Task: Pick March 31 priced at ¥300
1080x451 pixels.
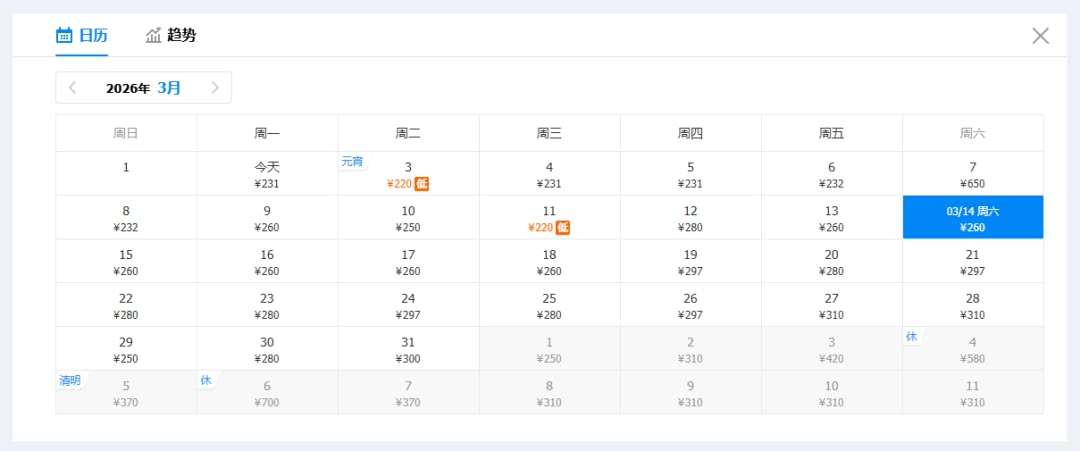Action: click(408, 349)
